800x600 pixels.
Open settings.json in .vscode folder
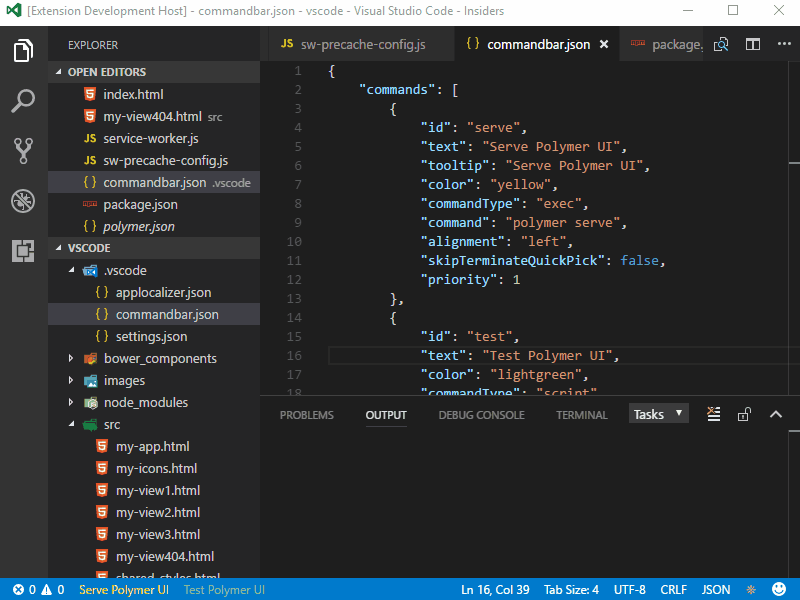[x=154, y=336]
